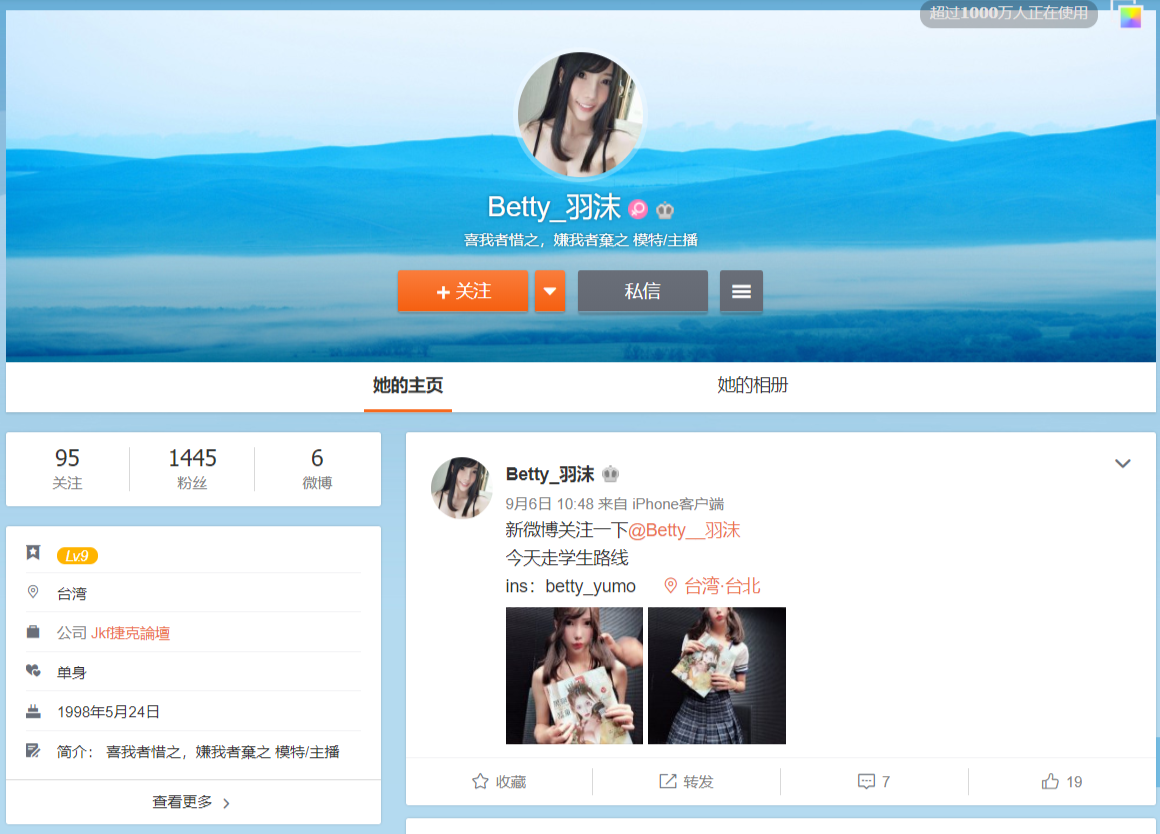Click the repost share icon under the post
The width and height of the screenshot is (1160, 834).
[667, 782]
